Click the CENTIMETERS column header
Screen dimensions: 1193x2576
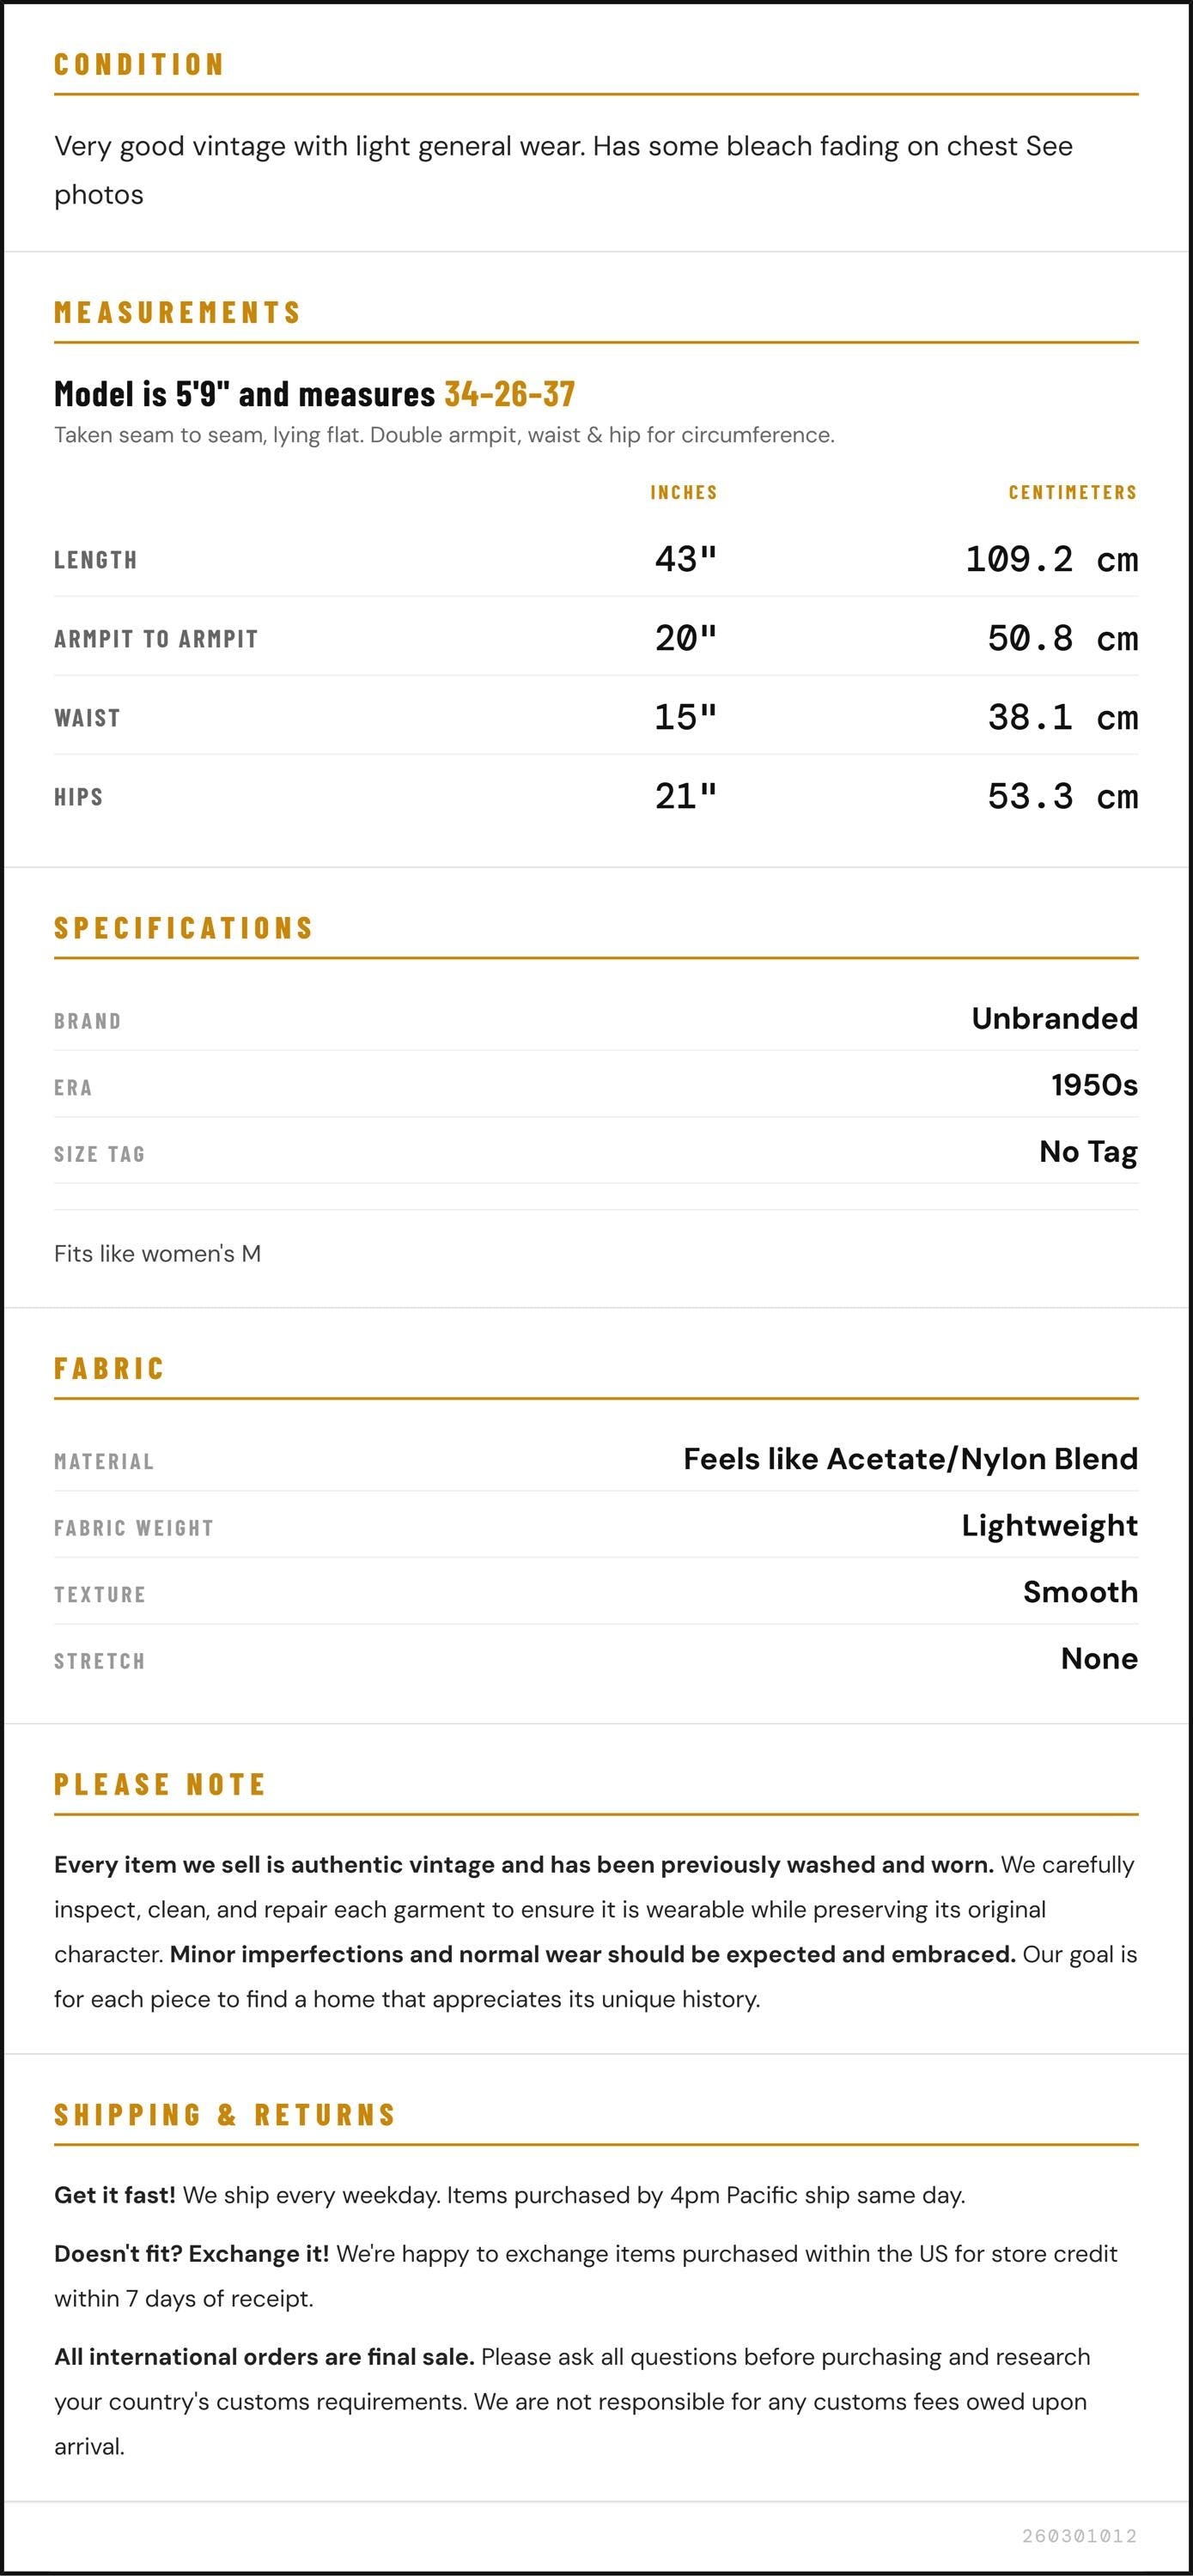click(1073, 492)
